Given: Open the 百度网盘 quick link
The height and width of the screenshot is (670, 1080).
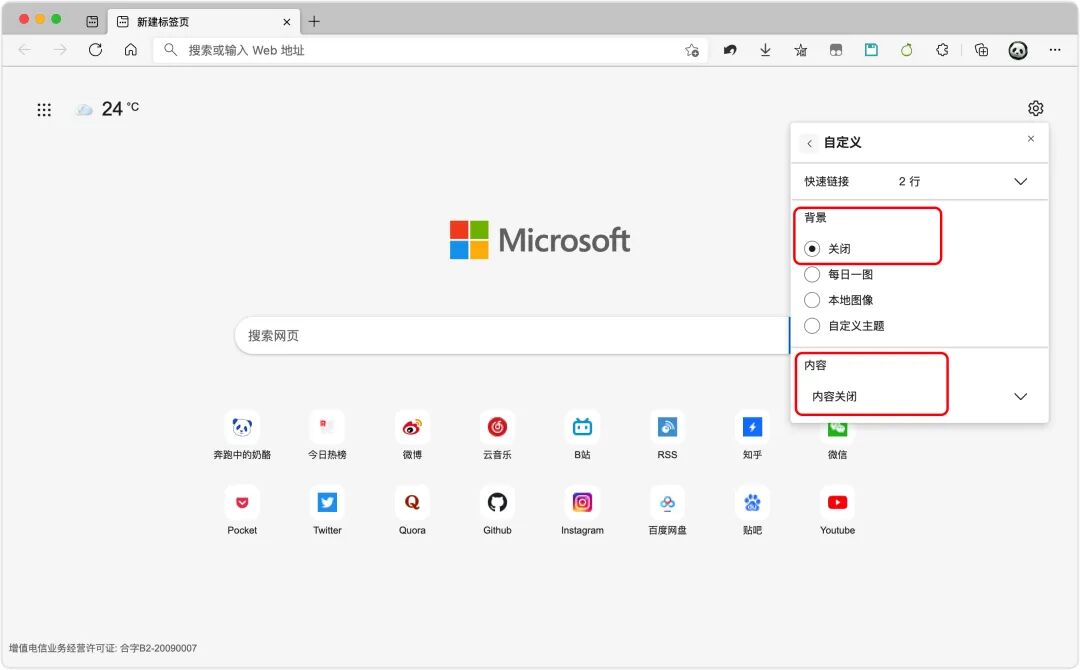Looking at the screenshot, I should (x=667, y=511).
